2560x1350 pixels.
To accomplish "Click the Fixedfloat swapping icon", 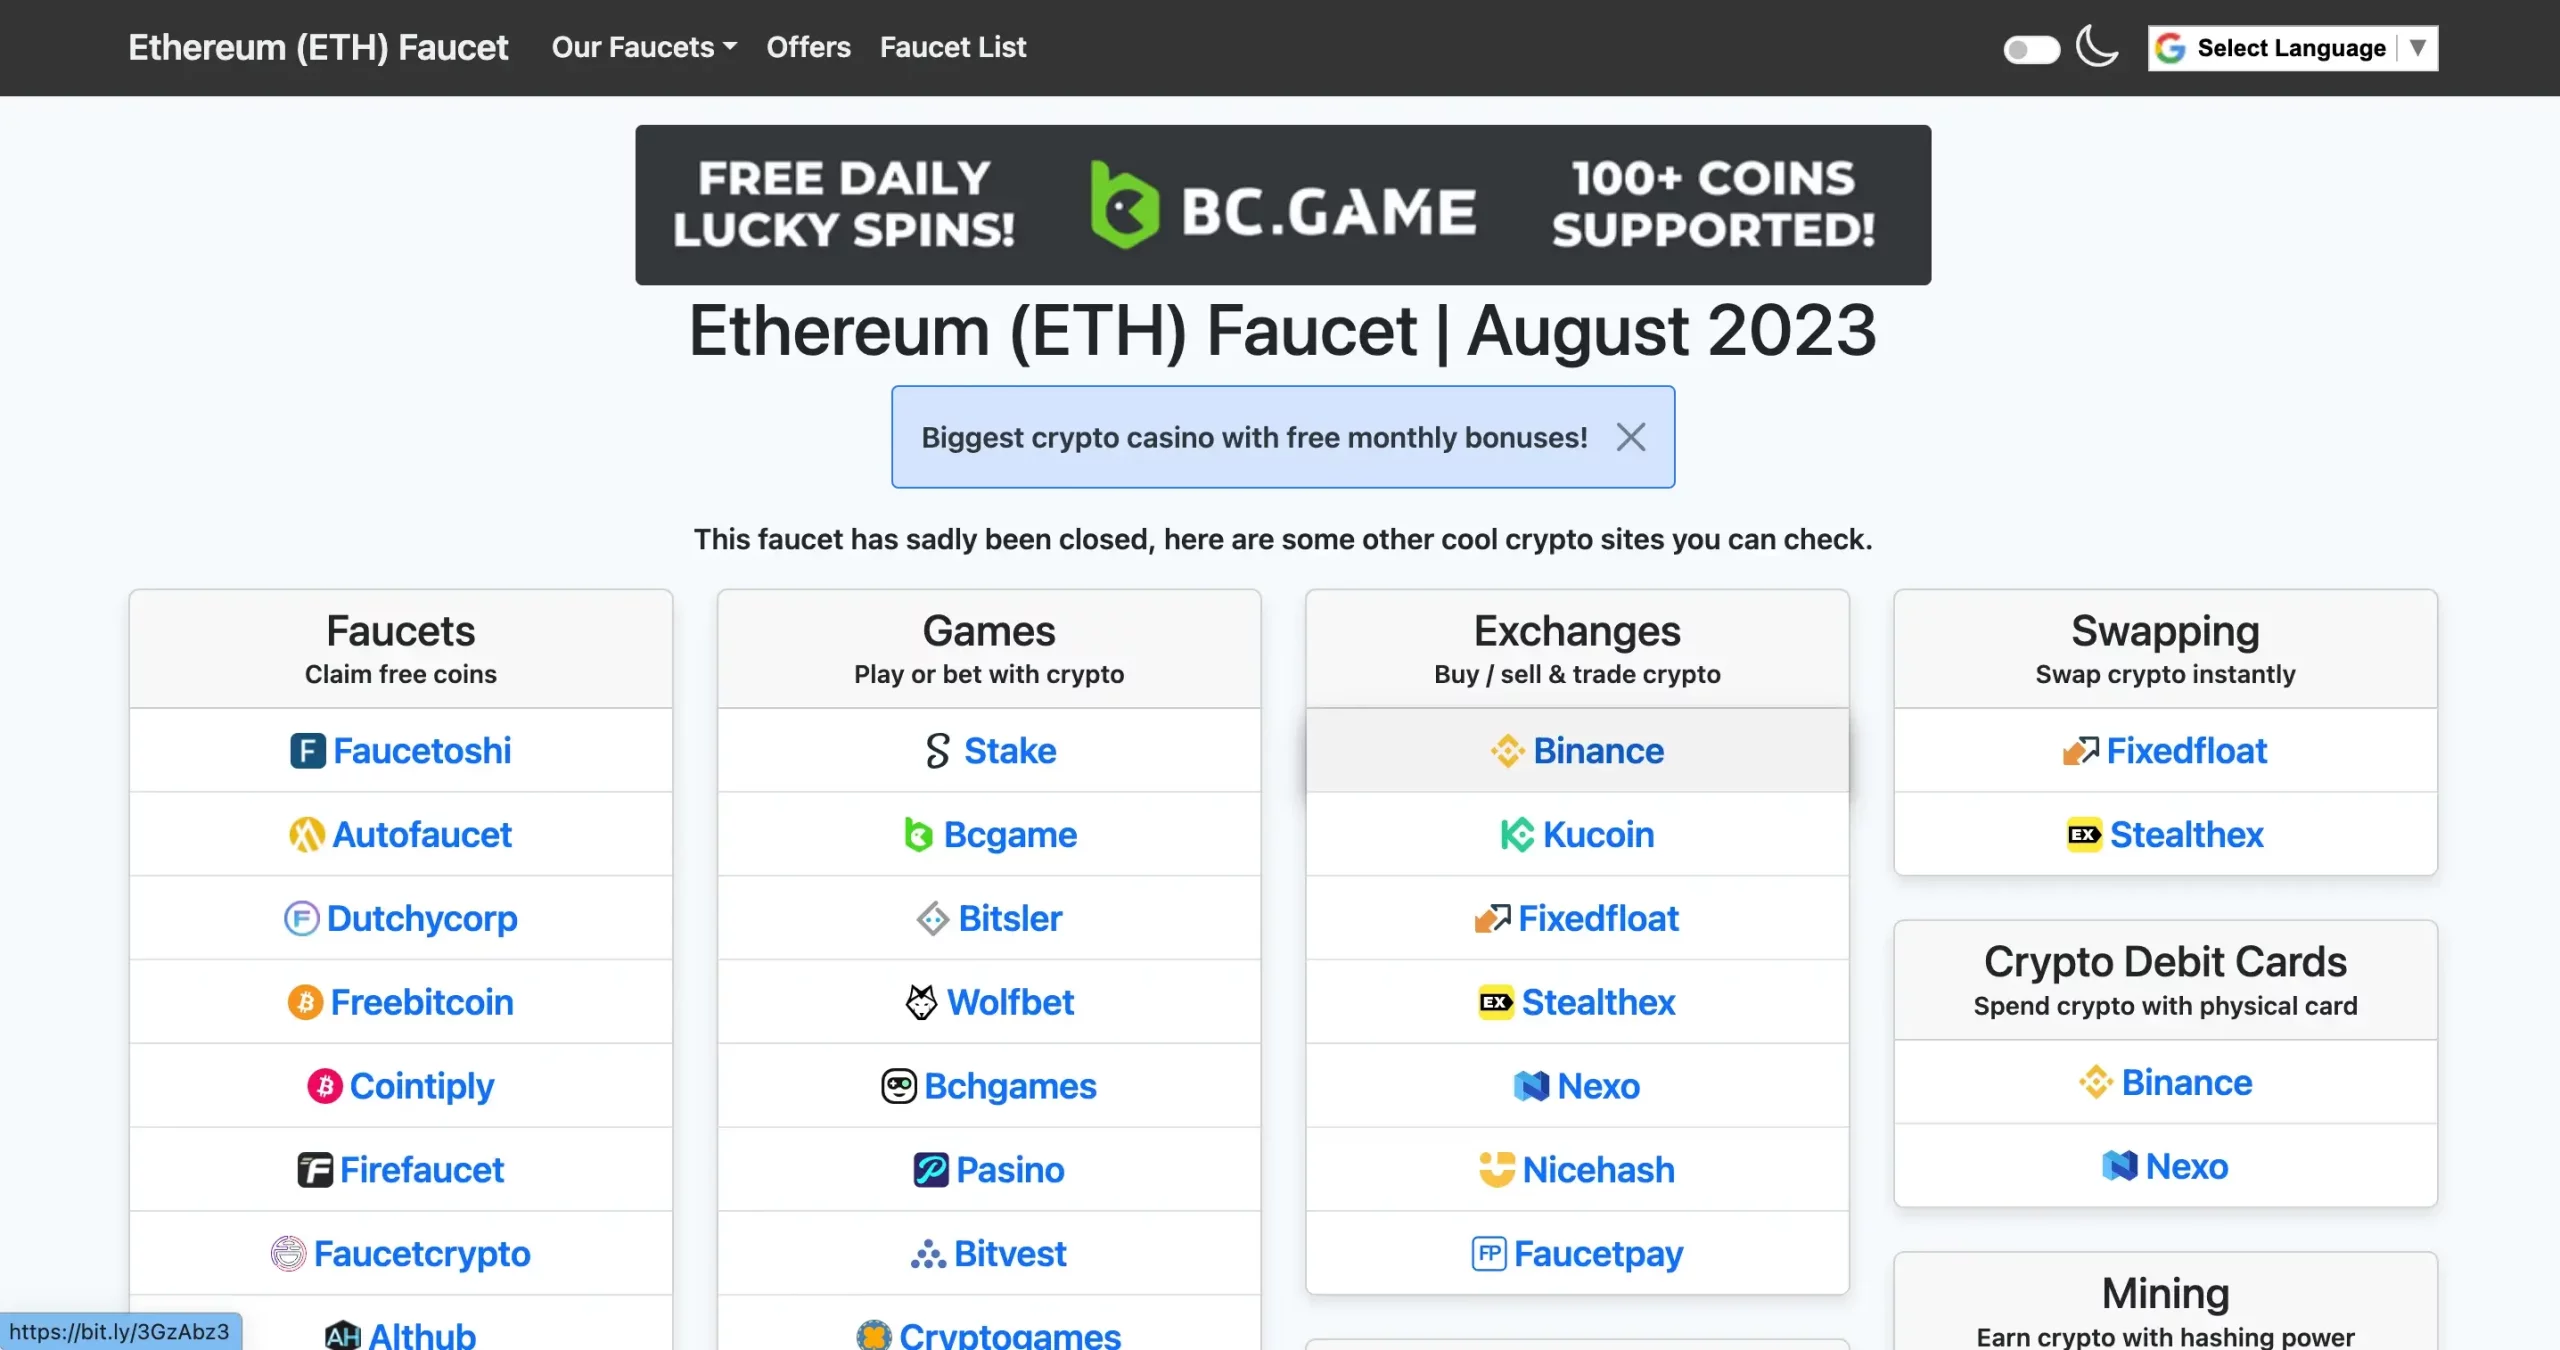I will 2079,749.
